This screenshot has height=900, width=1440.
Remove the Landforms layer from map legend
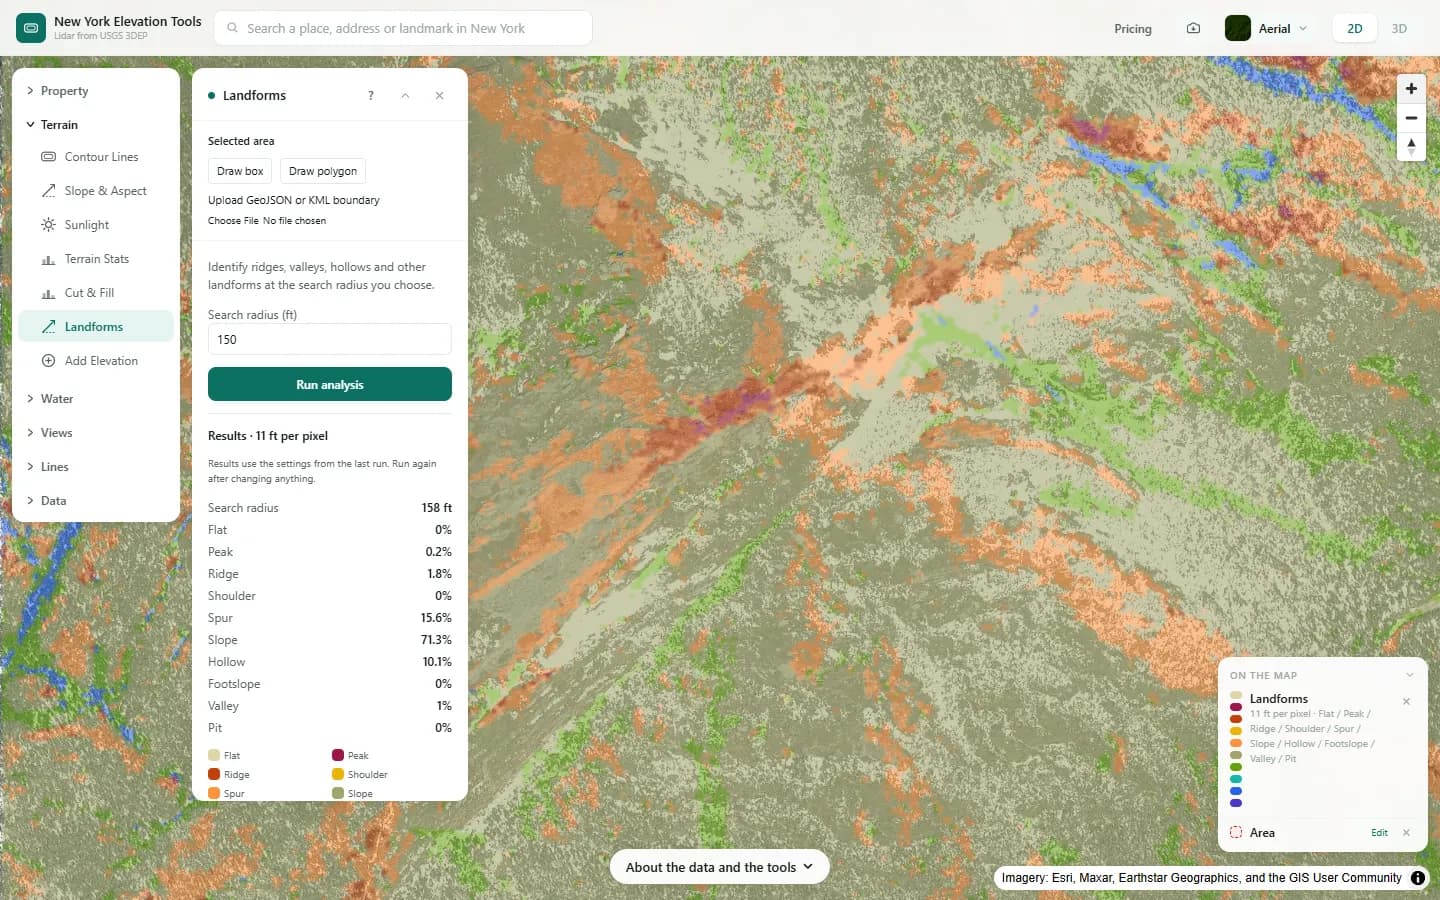click(1406, 701)
